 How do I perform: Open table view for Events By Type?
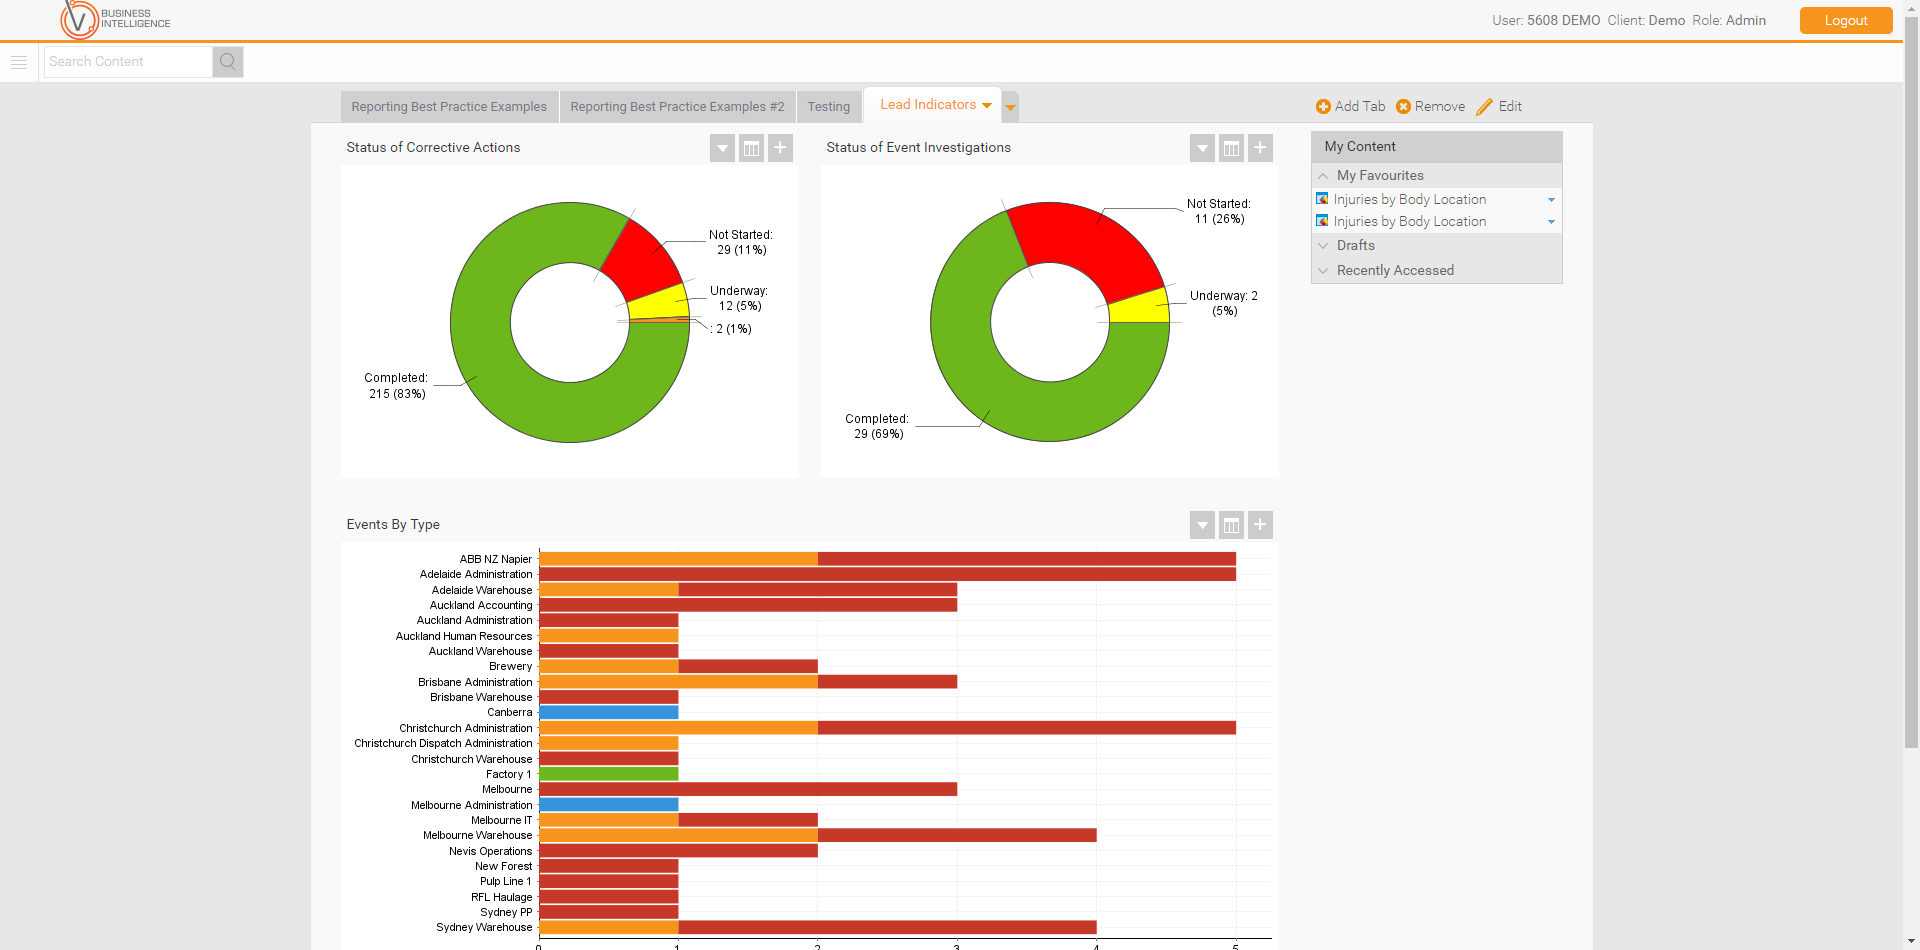coord(1231,525)
